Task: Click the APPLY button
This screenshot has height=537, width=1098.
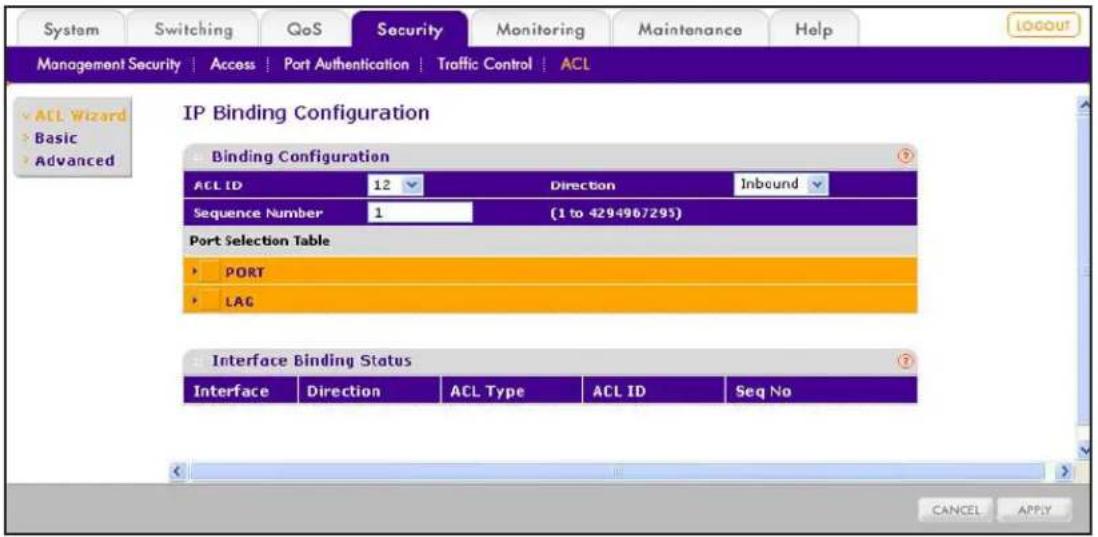Action: (x=1034, y=510)
